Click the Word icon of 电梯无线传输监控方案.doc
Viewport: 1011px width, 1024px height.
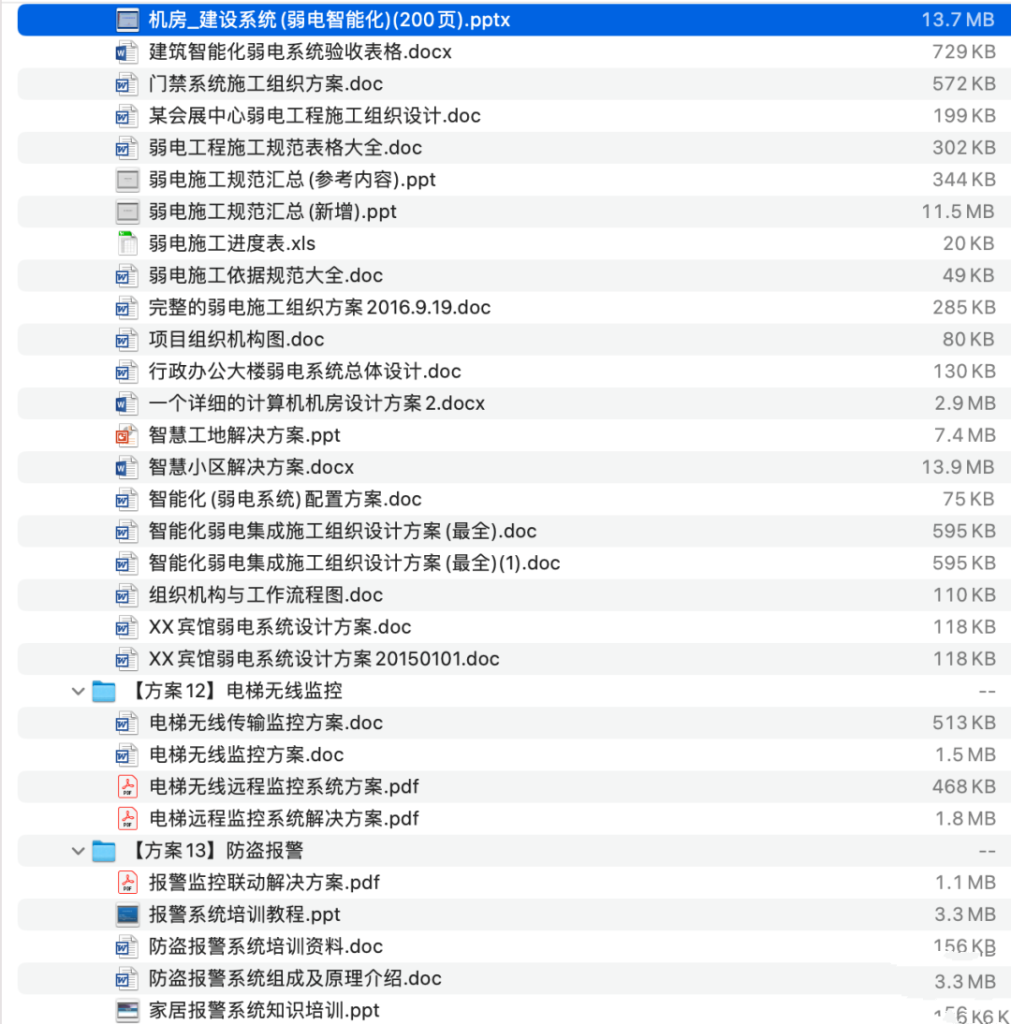[127, 722]
